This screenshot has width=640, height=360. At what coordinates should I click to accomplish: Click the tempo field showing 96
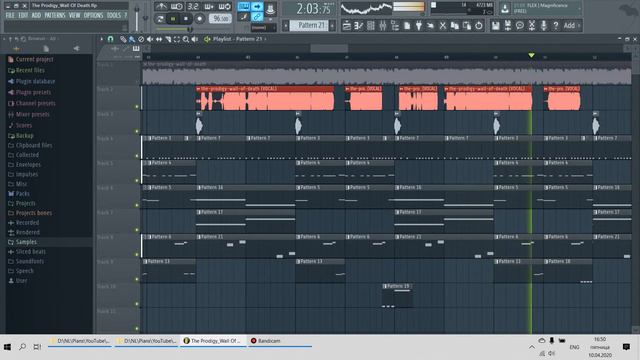(x=220, y=19)
